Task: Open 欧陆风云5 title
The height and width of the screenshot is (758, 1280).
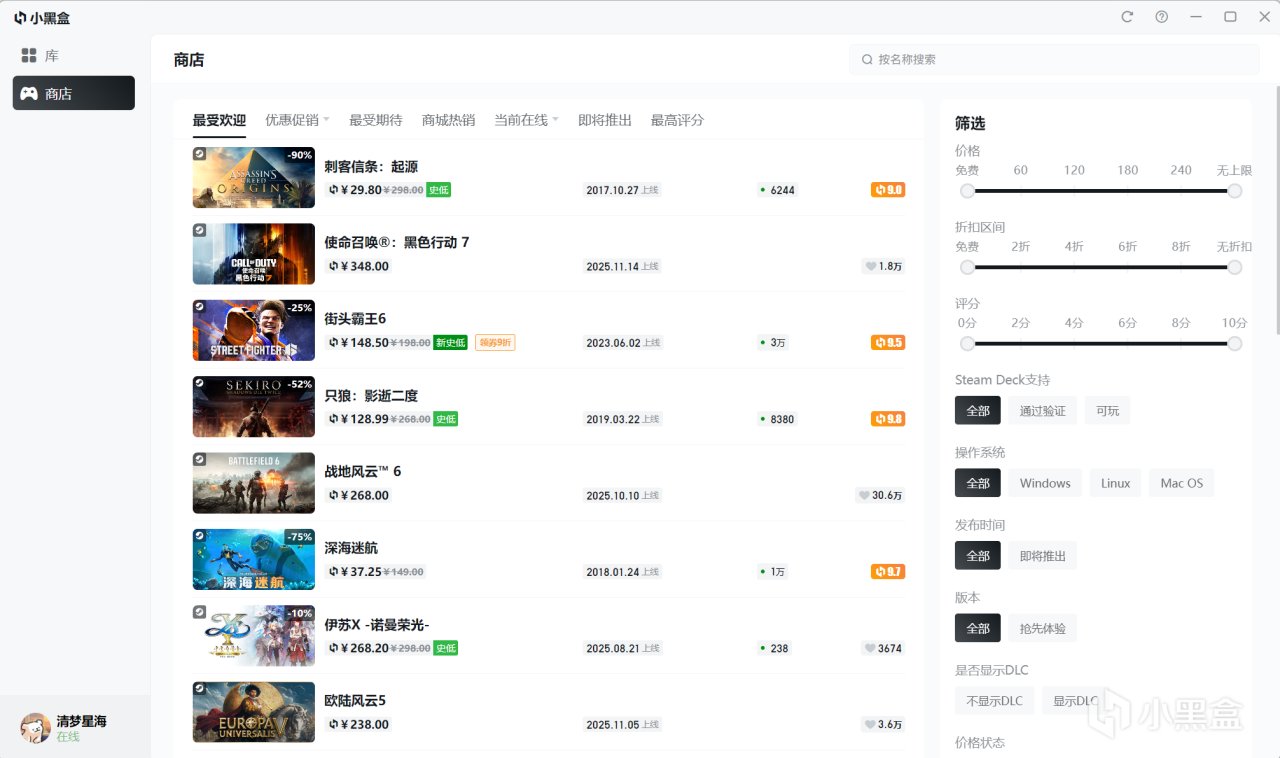Action: [x=355, y=700]
